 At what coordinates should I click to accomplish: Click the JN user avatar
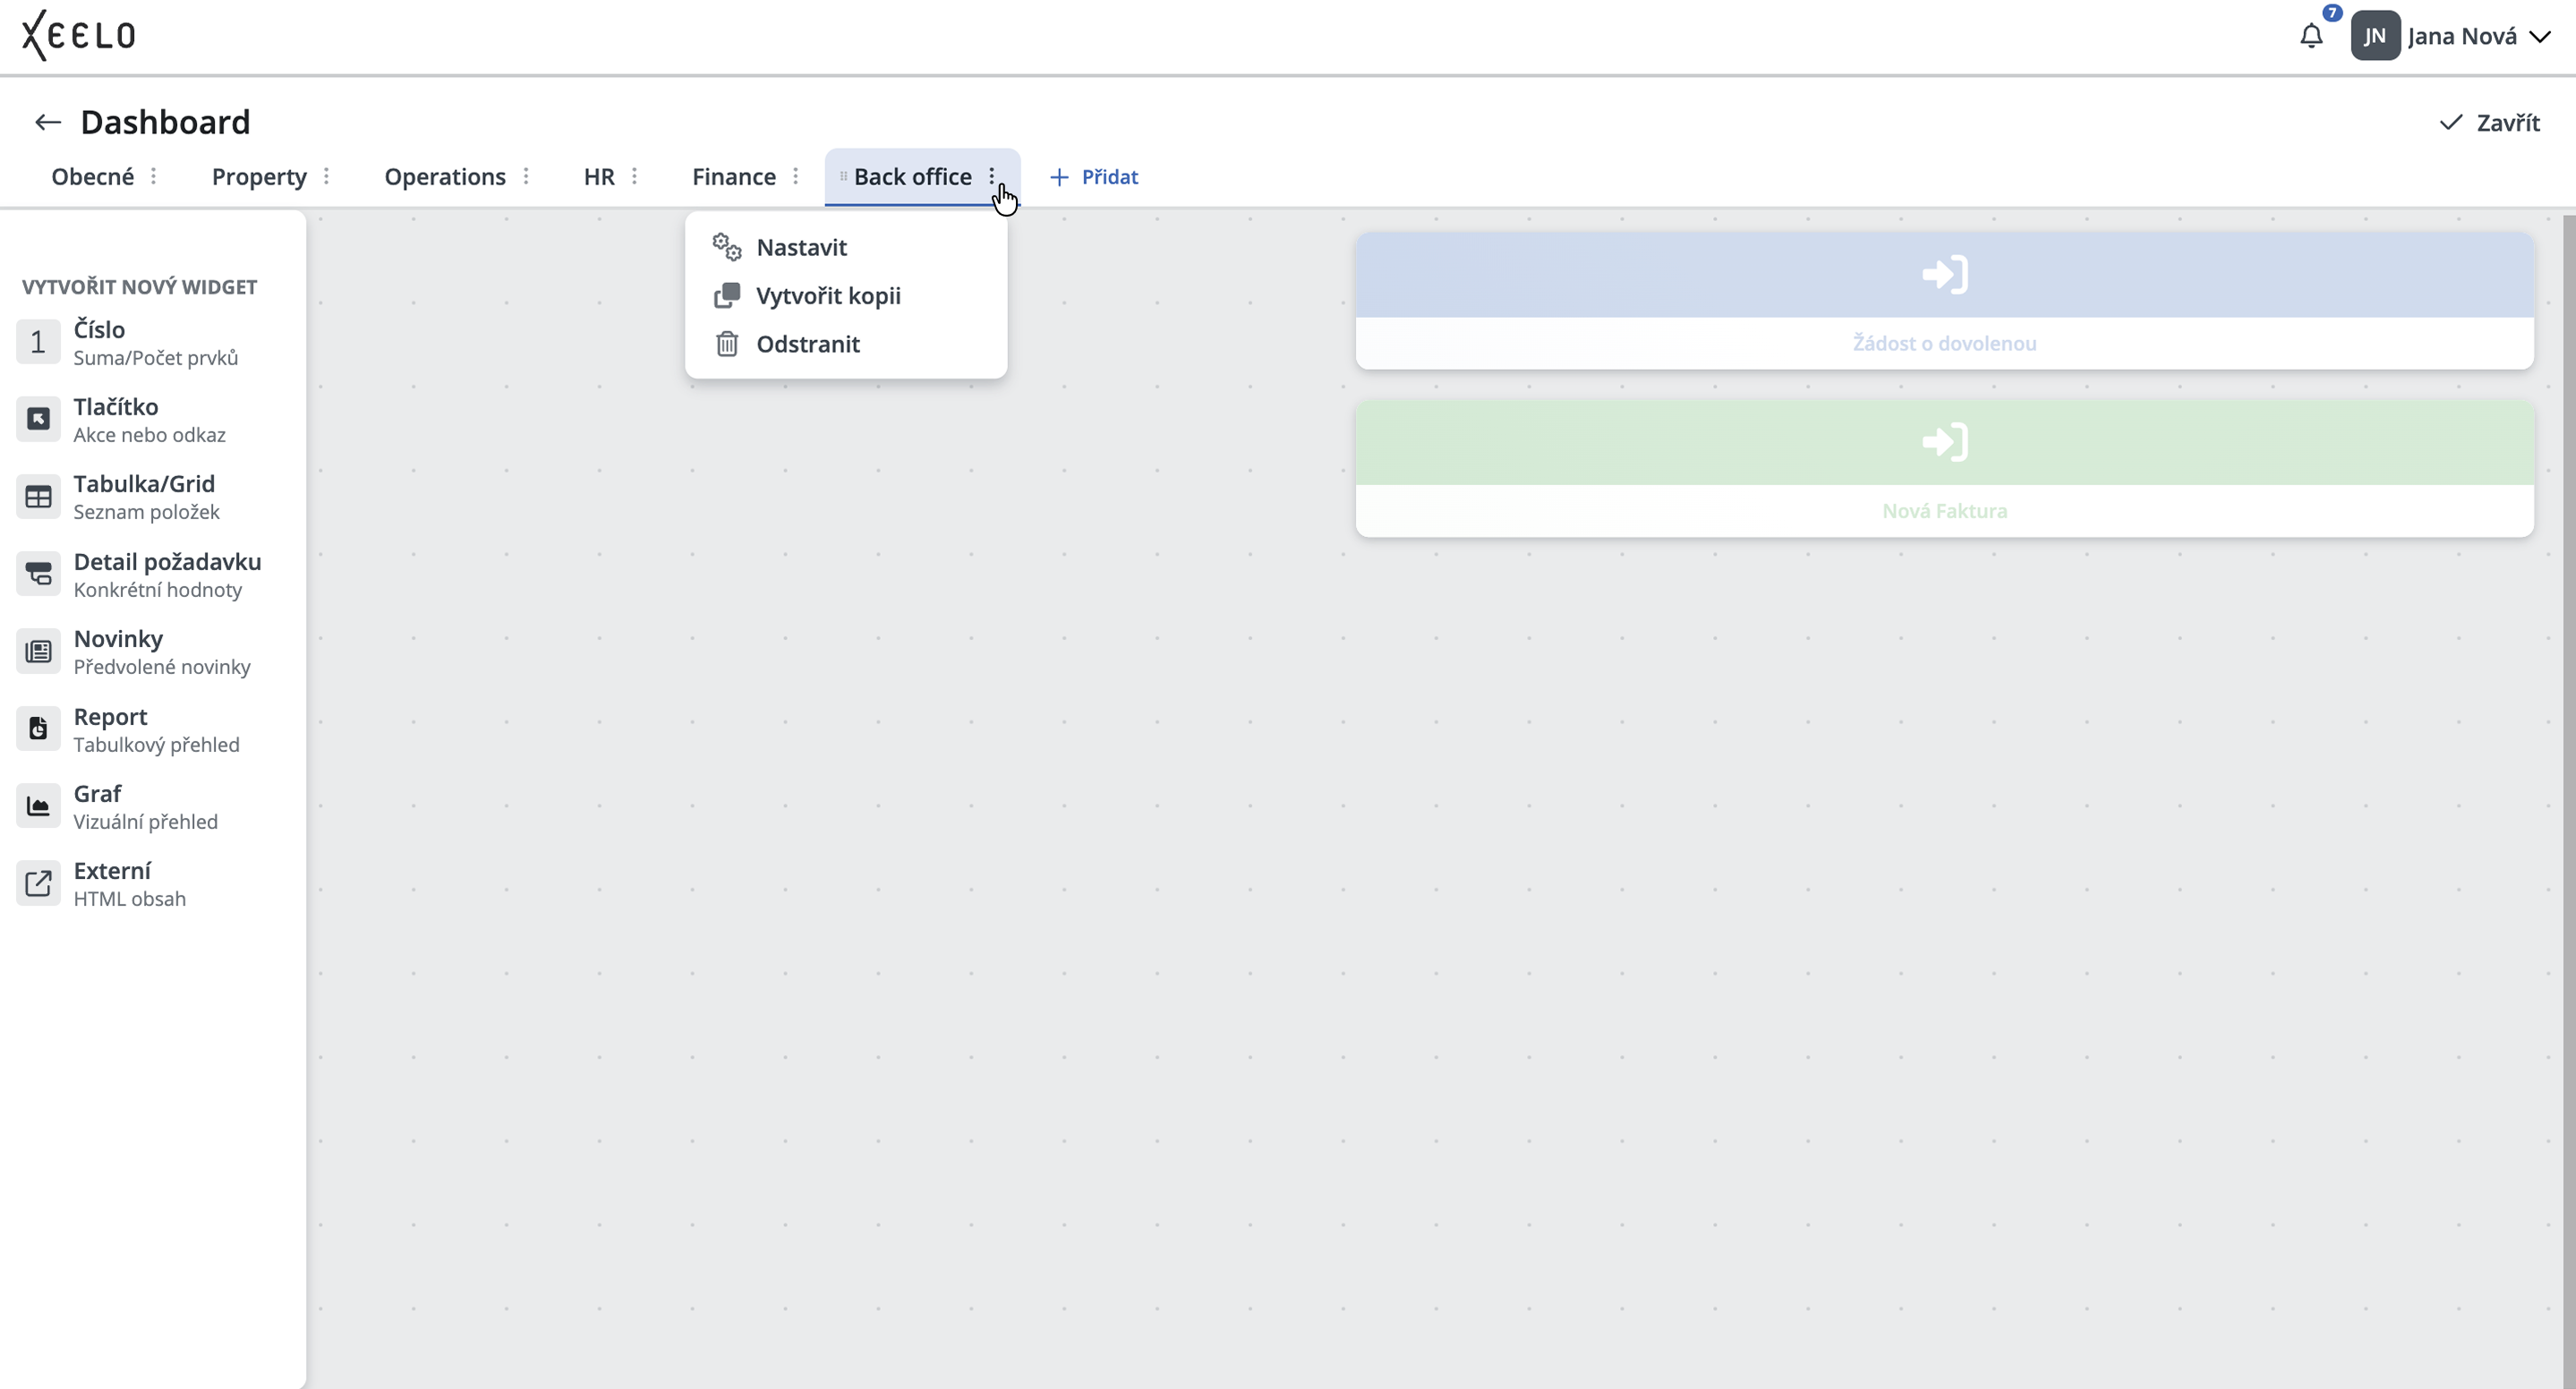[x=2375, y=36]
